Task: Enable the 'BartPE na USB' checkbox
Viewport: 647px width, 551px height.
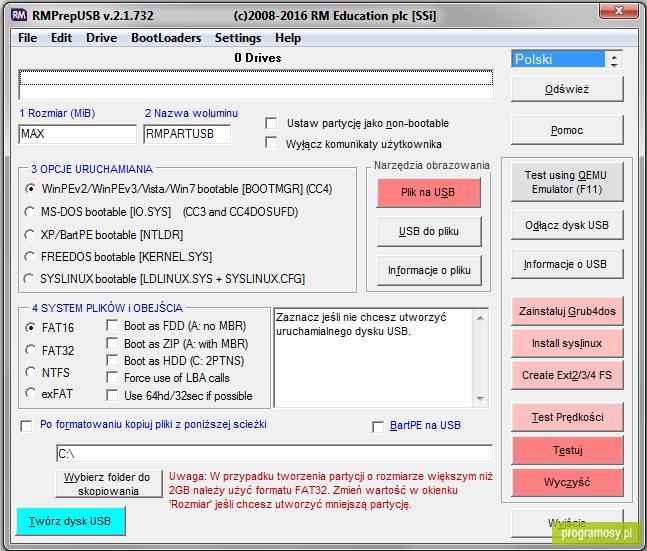Action: (378, 427)
